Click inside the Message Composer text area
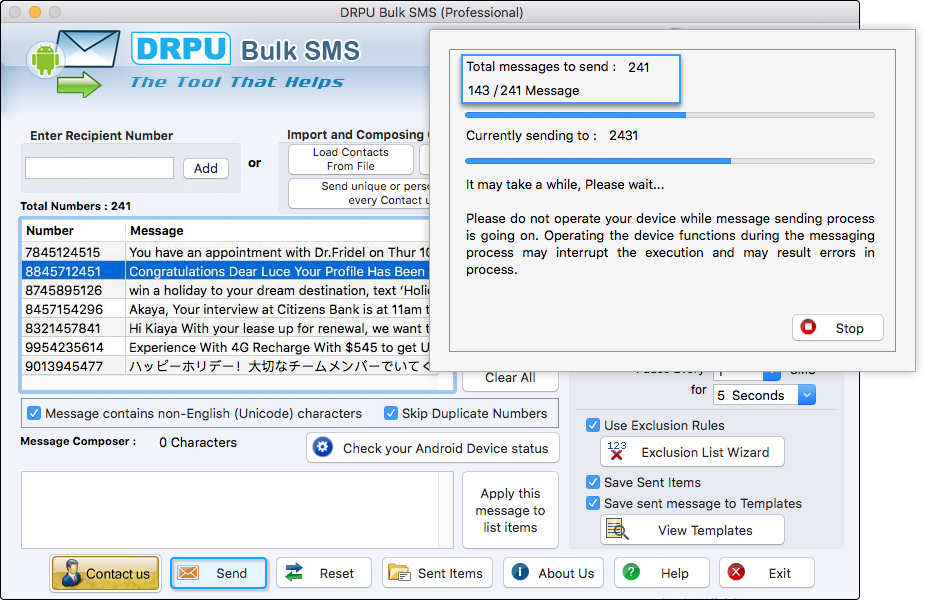The image size is (940, 600). [230, 510]
